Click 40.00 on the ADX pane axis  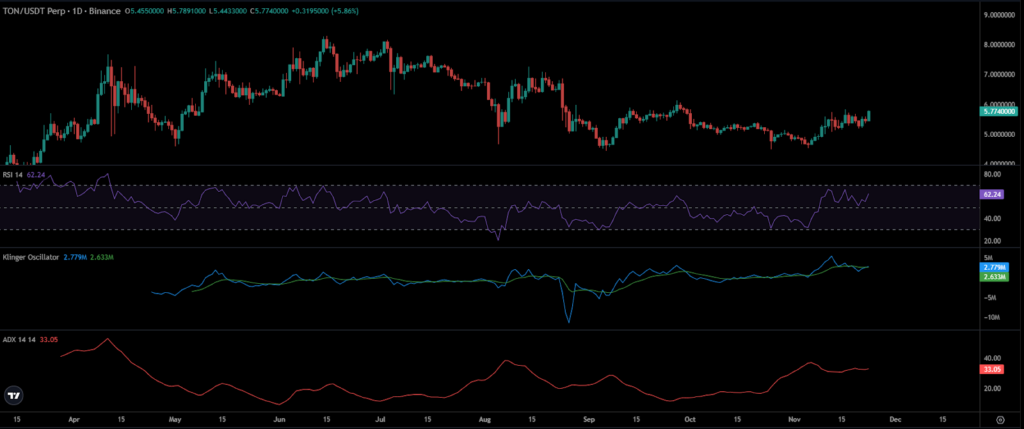992,358
